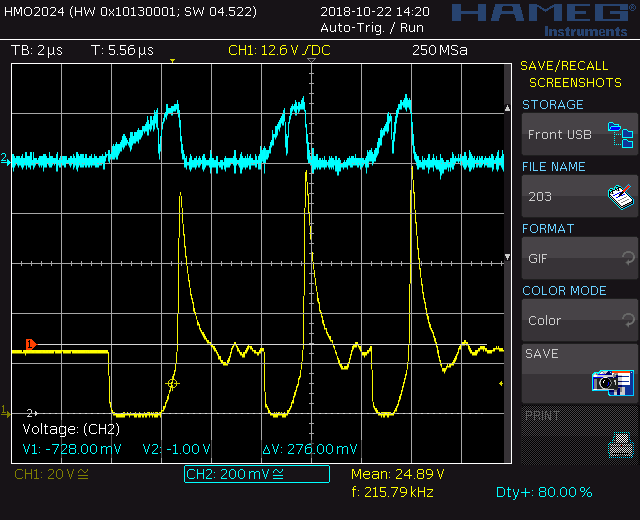This screenshot has width=640, height=520.
Task: Click the disabled PRINT softkey
Action: [x=580, y=436]
